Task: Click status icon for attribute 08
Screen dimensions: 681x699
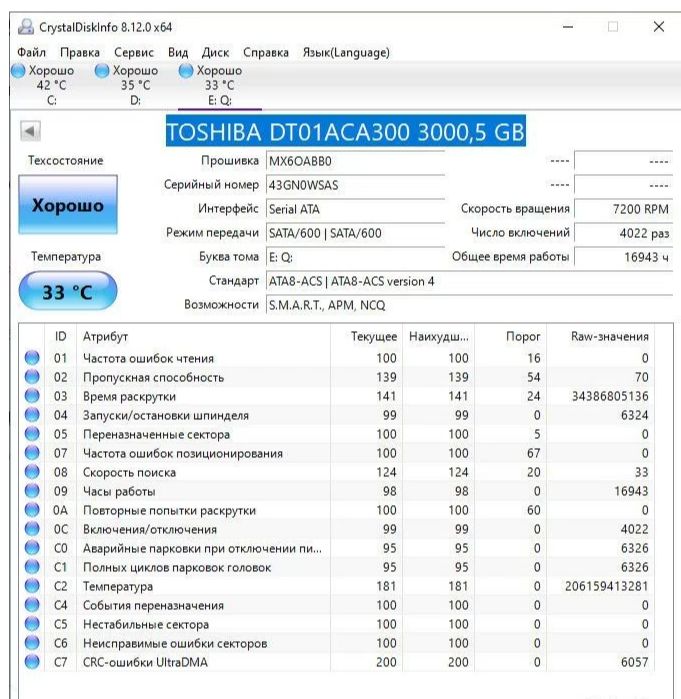Action: click(32, 472)
